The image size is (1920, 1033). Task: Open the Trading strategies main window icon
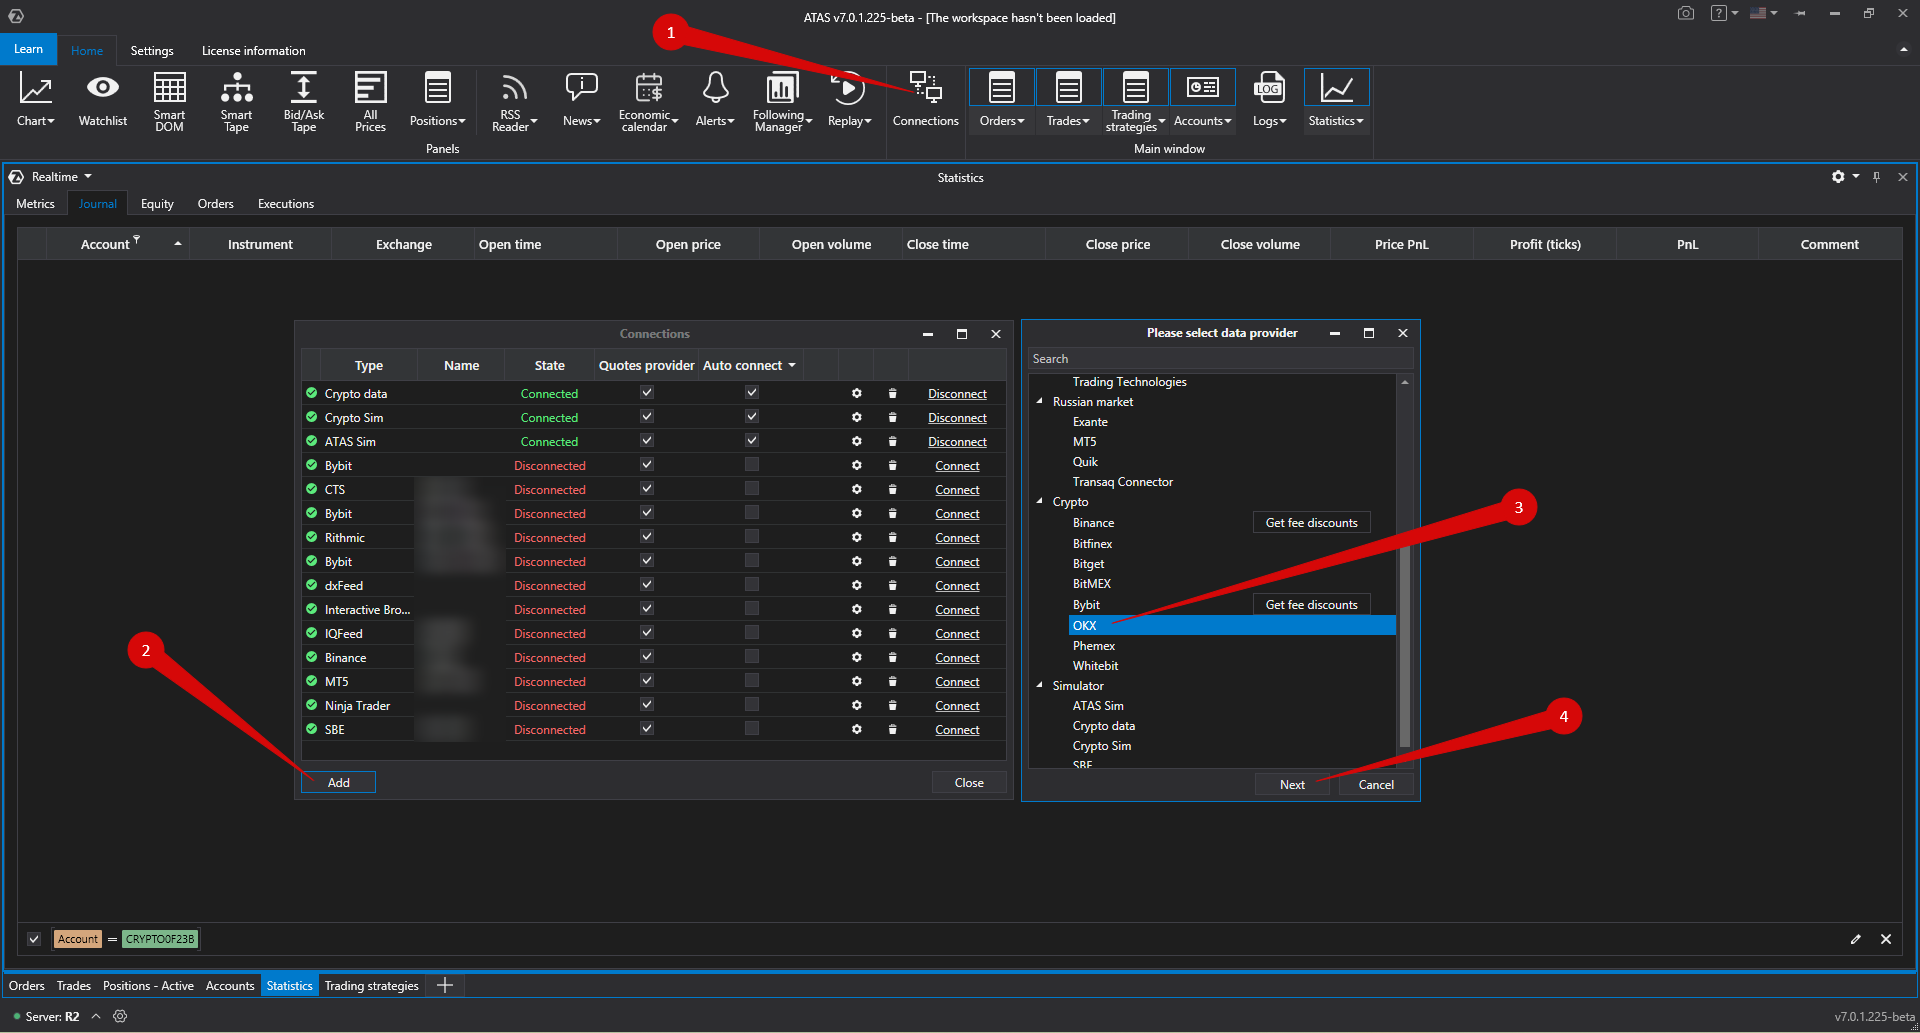click(x=1135, y=88)
